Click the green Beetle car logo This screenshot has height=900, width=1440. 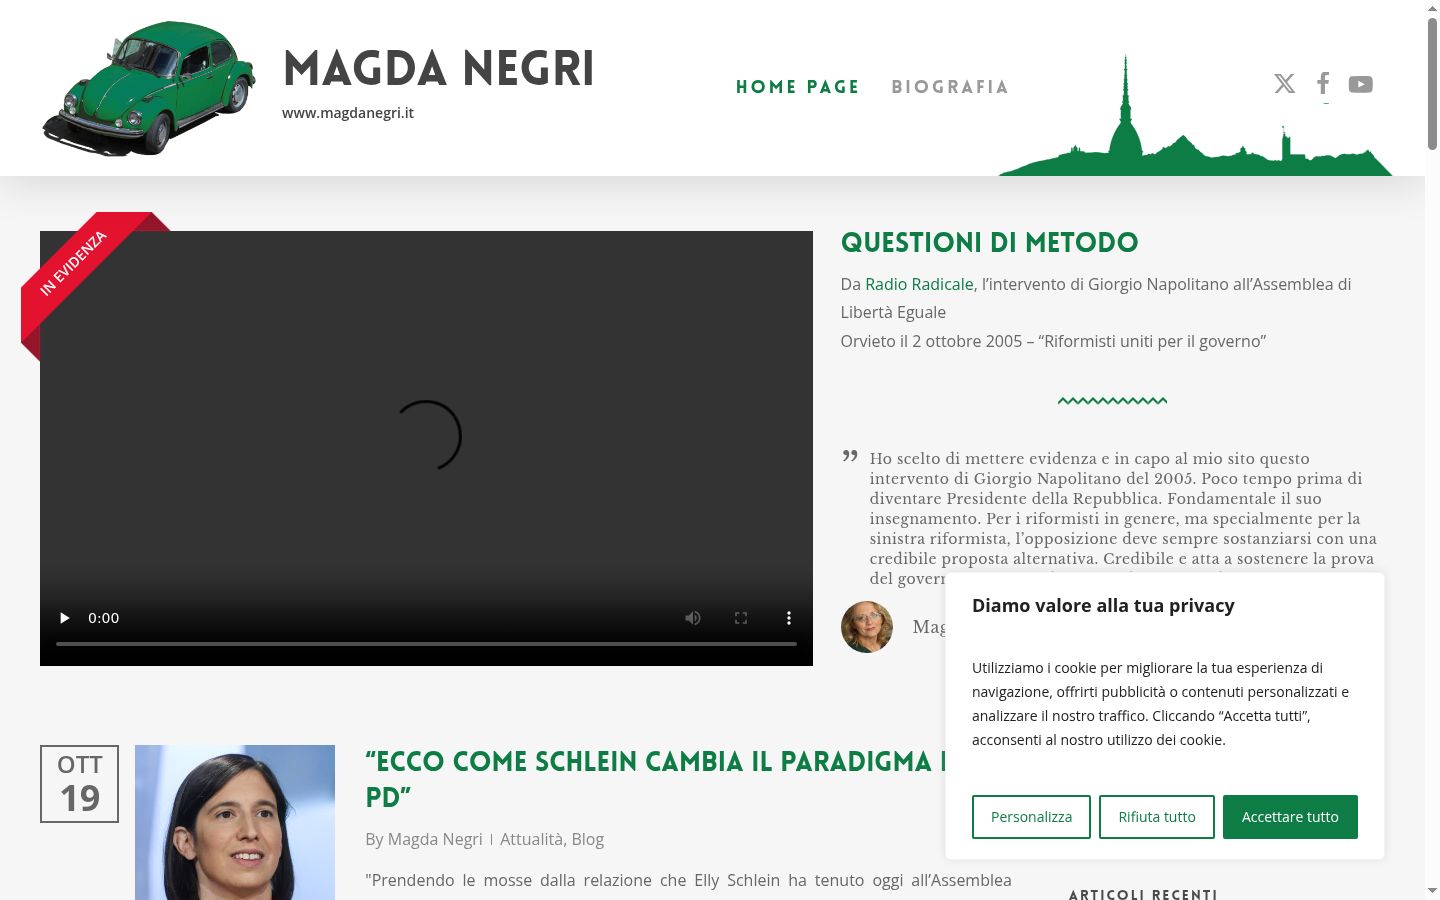(149, 88)
